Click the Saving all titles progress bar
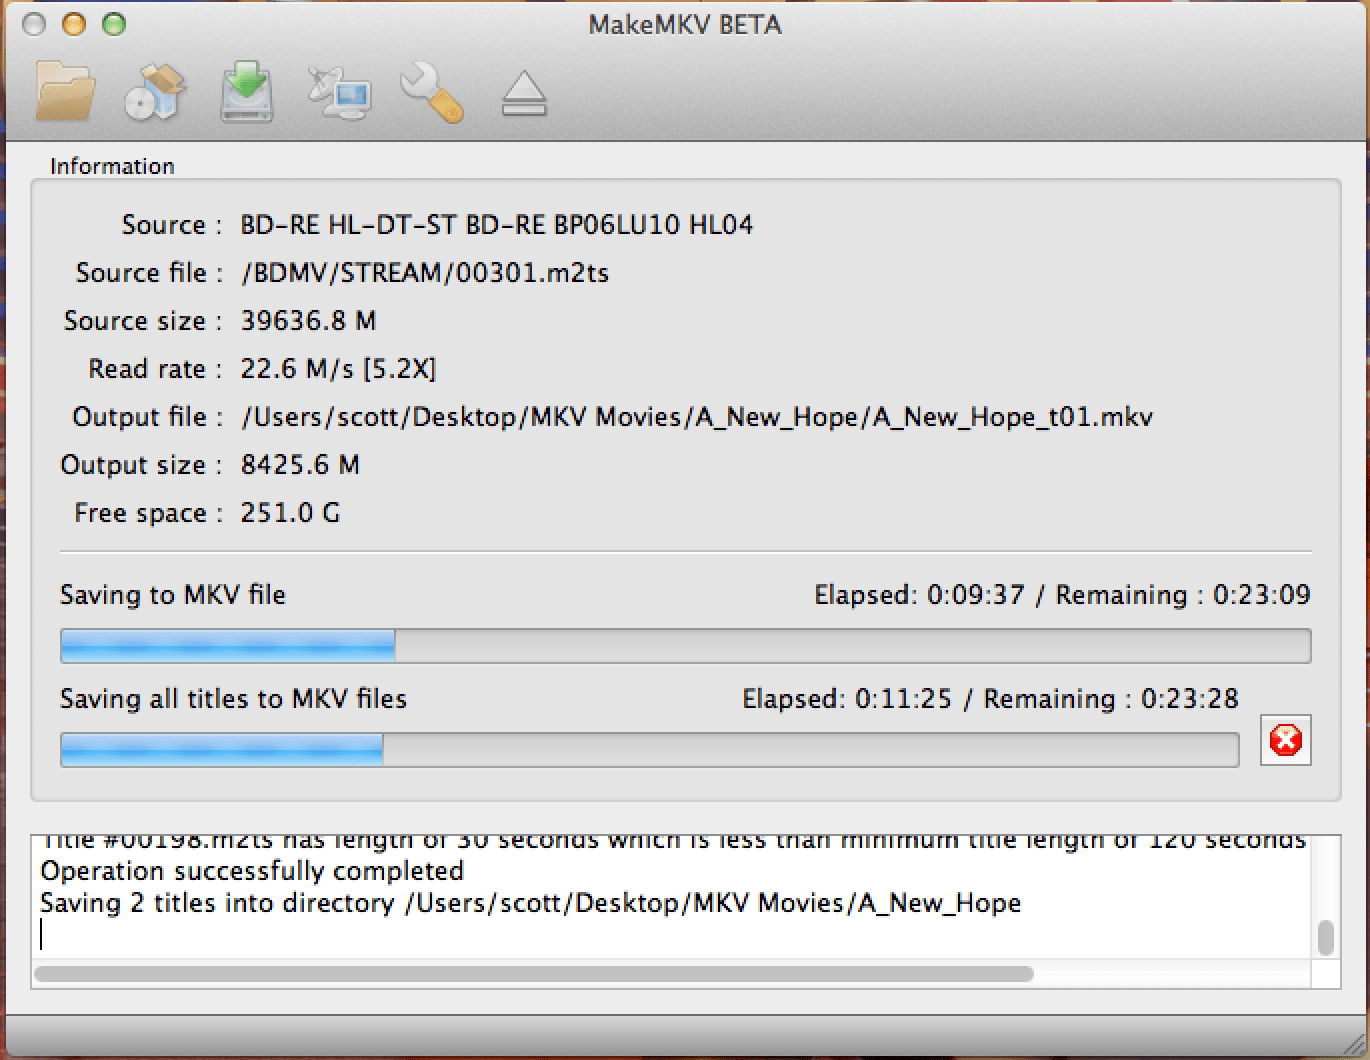Viewport: 1370px width, 1060px height. coord(649,750)
